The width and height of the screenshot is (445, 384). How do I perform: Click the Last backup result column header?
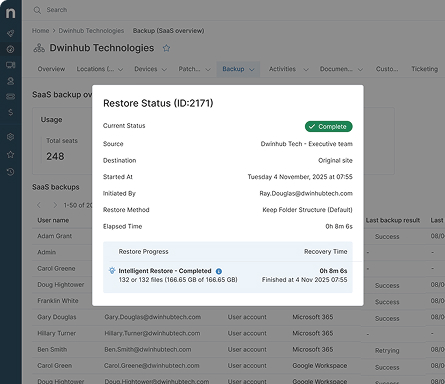click(393, 220)
